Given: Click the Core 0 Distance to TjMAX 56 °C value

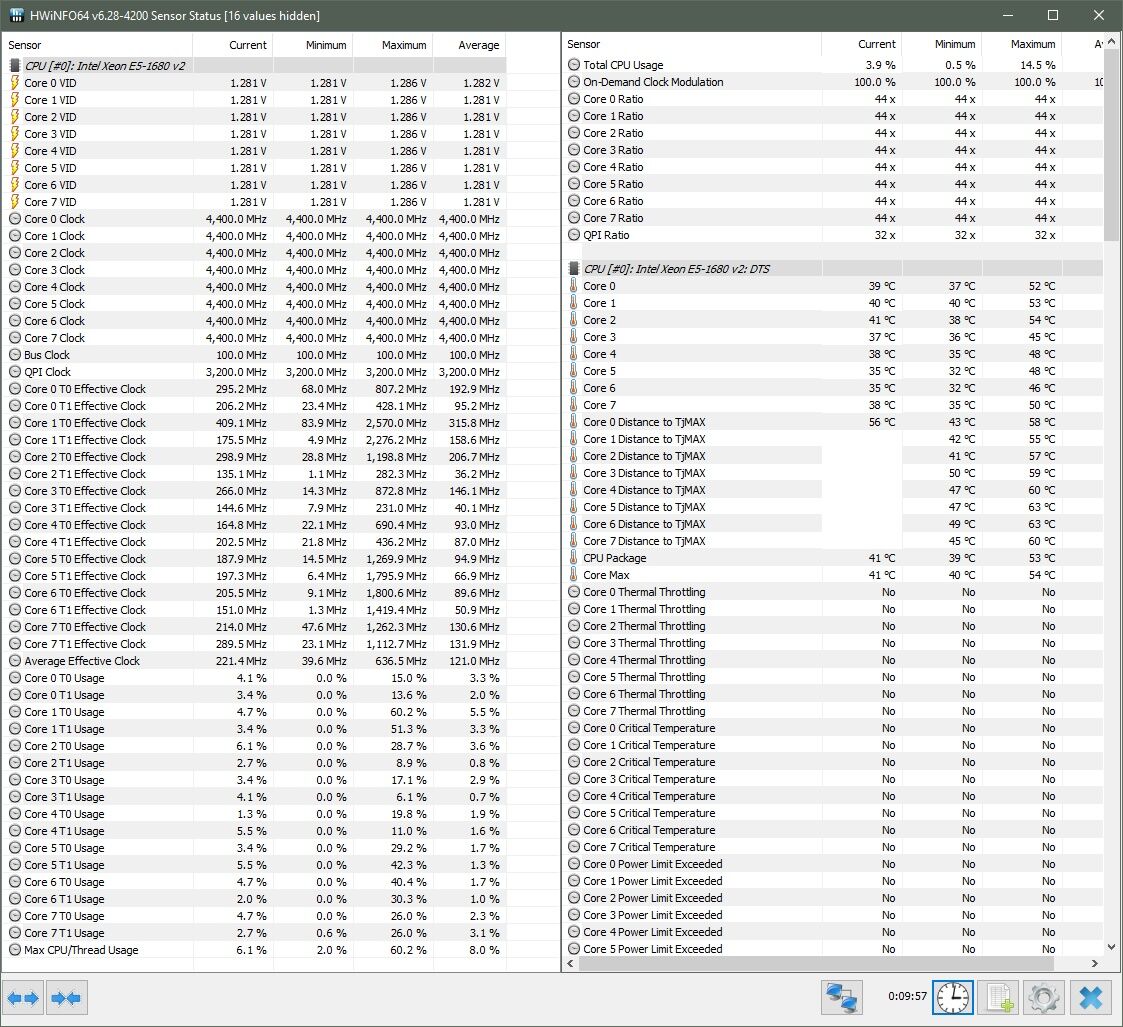Looking at the screenshot, I should (x=882, y=422).
